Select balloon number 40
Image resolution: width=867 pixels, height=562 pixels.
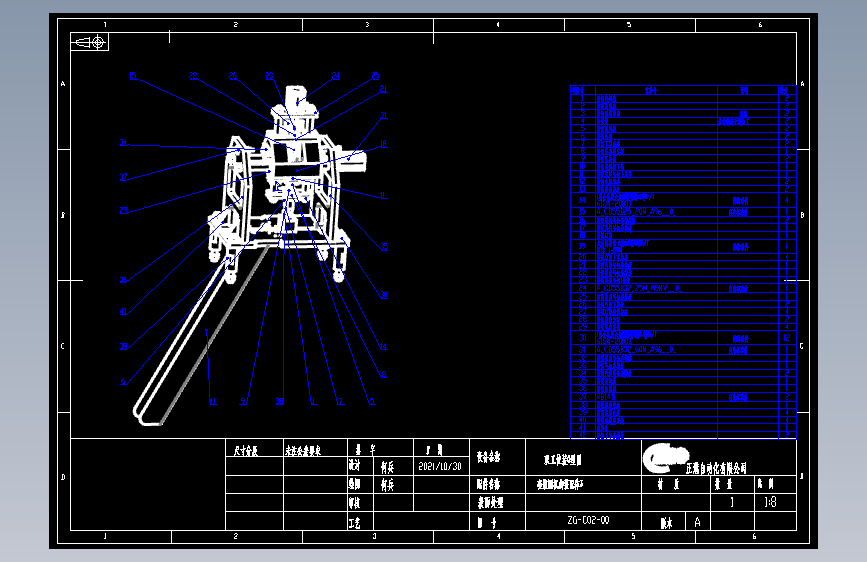tap(123, 312)
